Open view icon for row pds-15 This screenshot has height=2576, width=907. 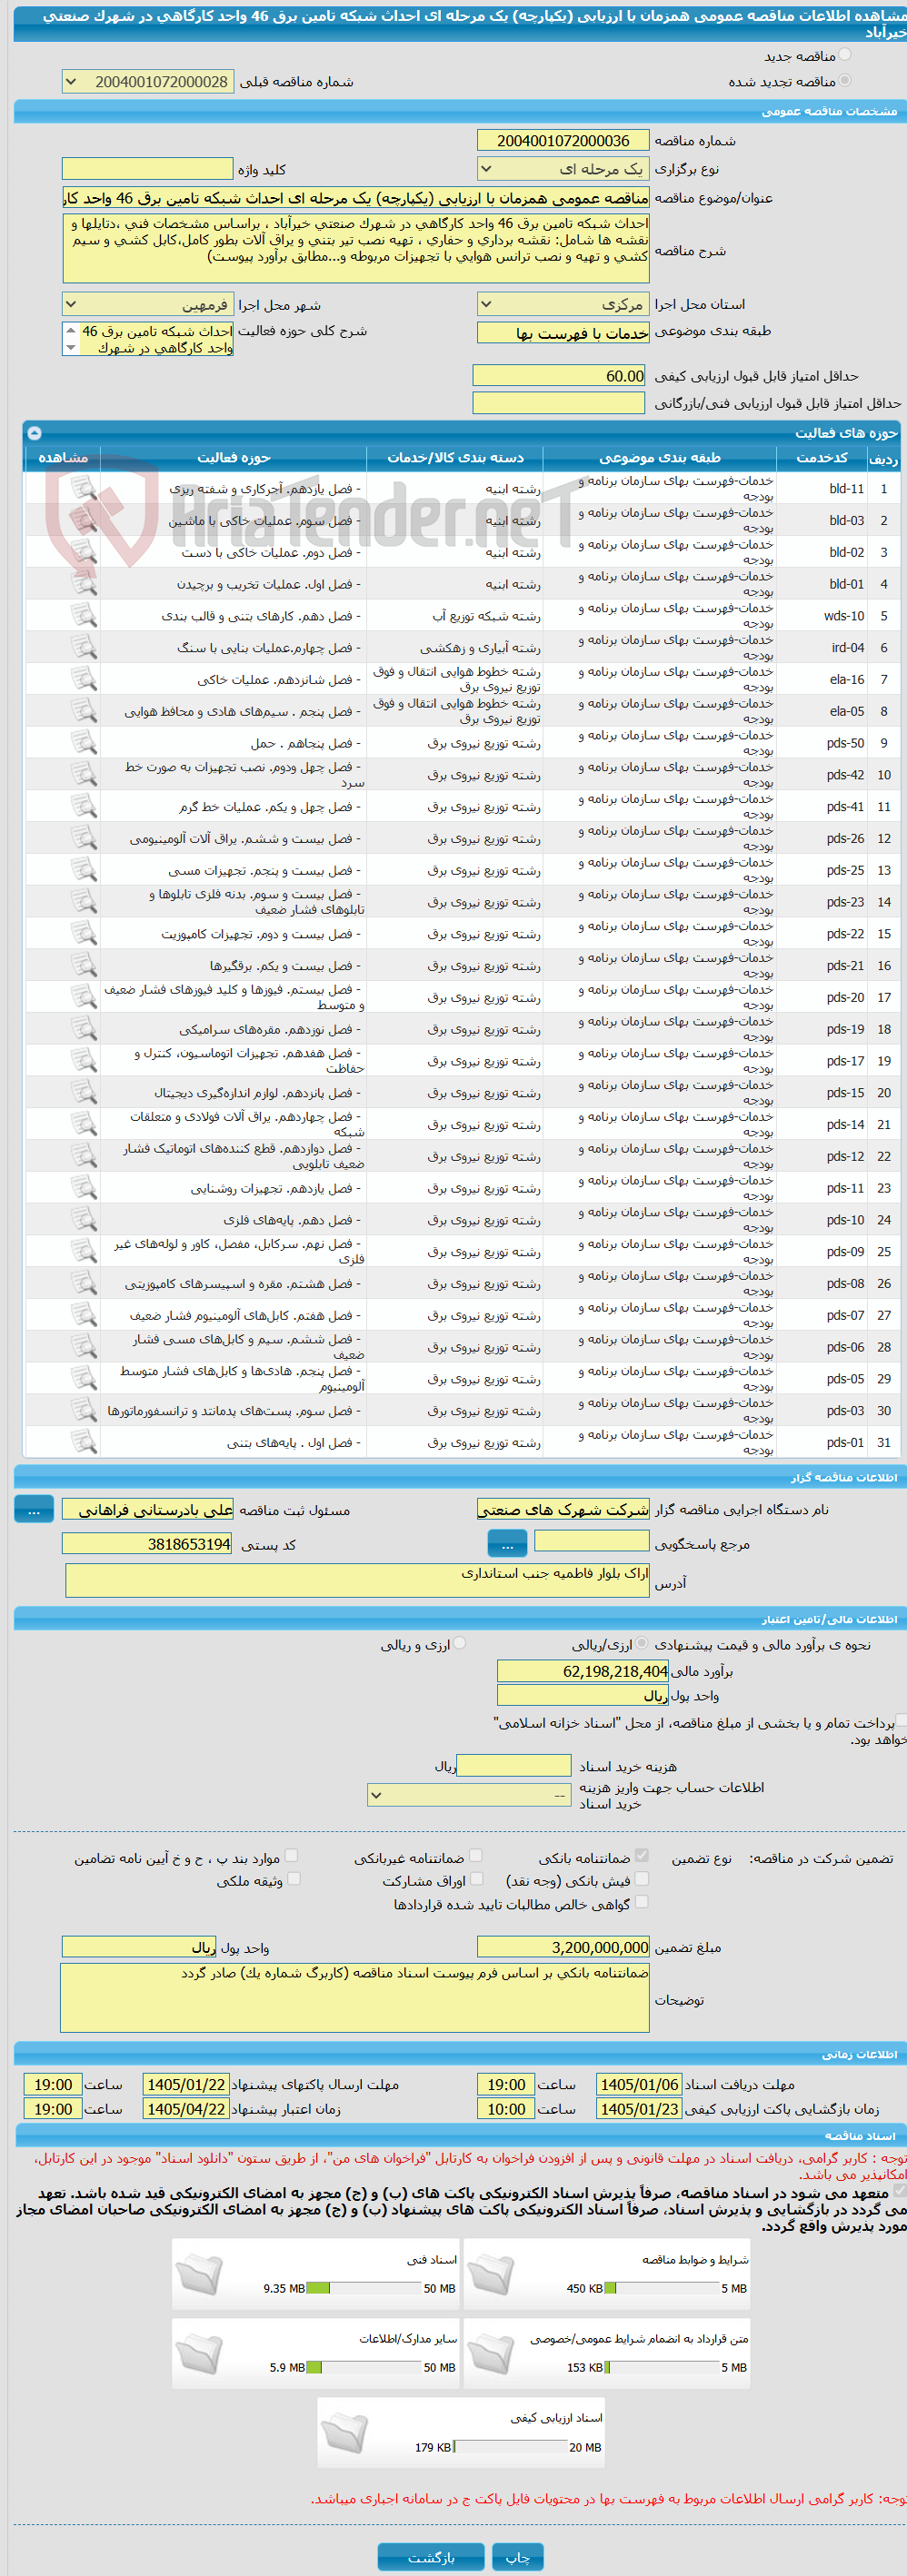pyautogui.click(x=84, y=1093)
